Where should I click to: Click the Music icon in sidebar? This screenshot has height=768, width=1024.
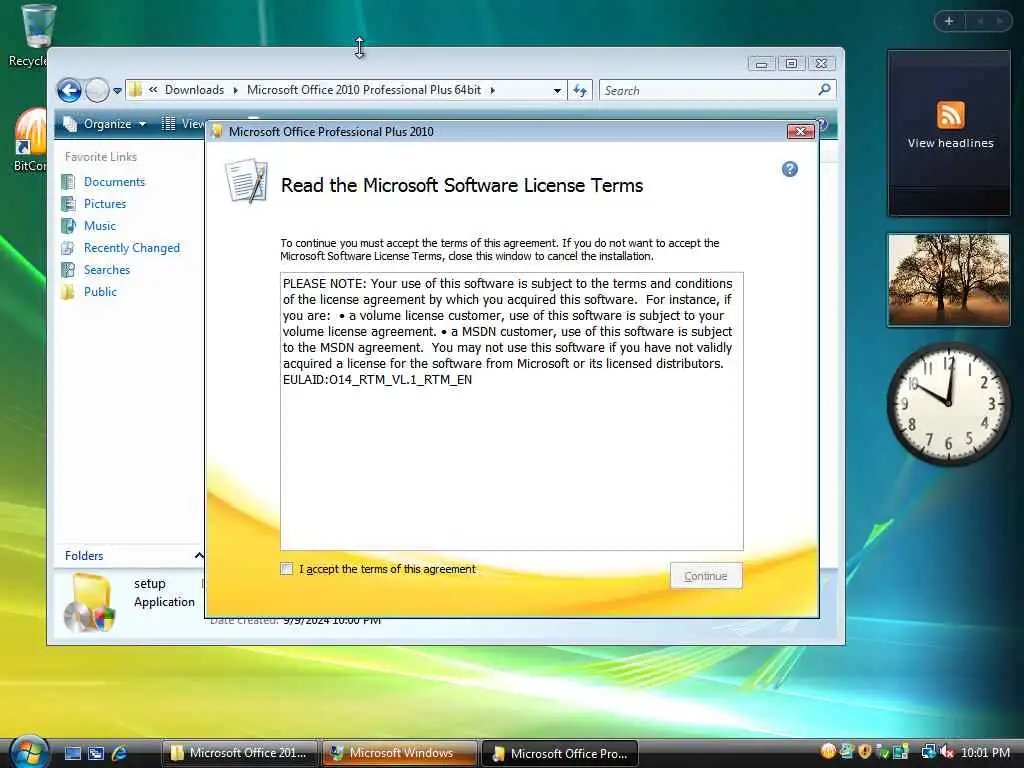68,226
